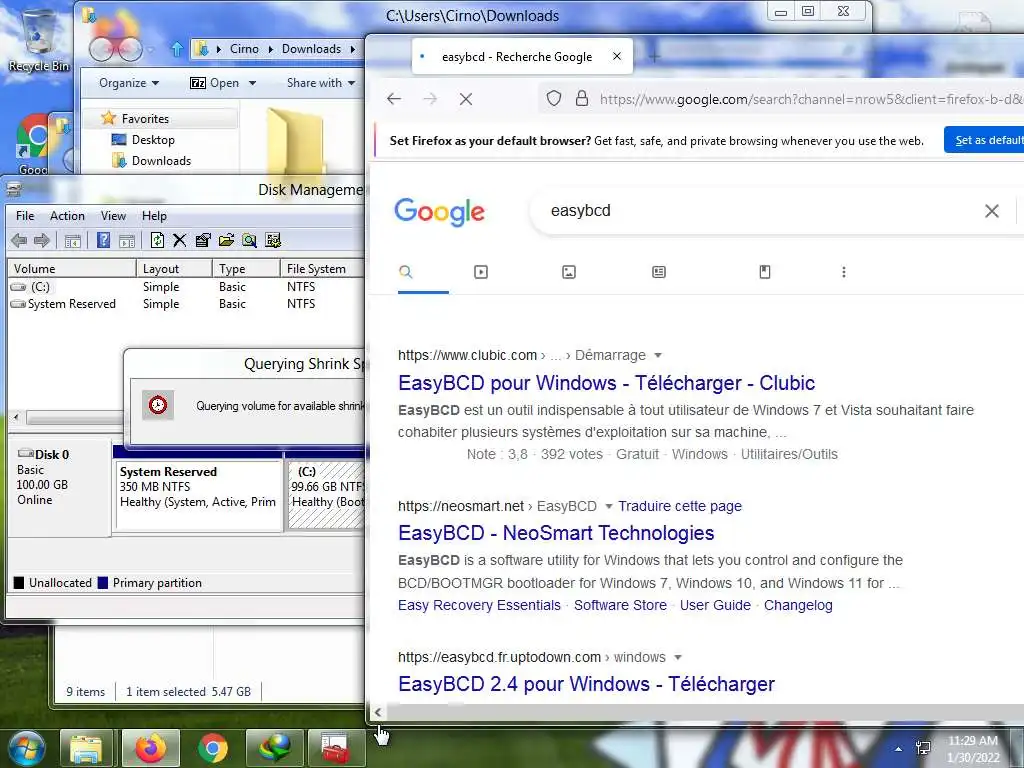The image size is (1024, 768).
Task: Select Desktop in Explorer navigation pane
Action: coord(153,140)
